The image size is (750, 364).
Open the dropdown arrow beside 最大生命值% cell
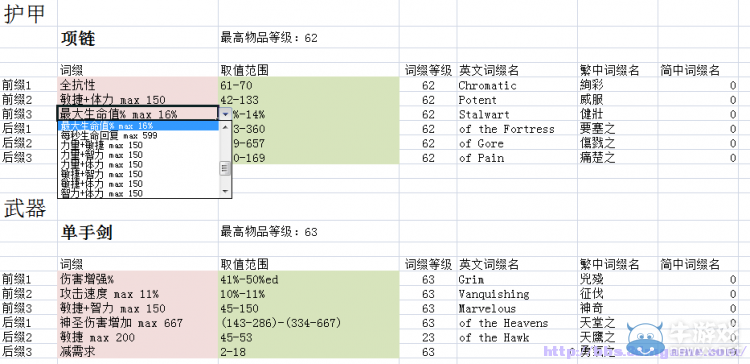tap(225, 114)
